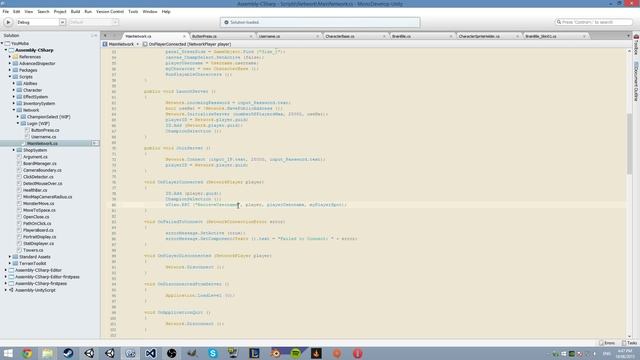Image resolution: width=640 pixels, height=360 pixels.
Task: Open the Build menu
Action: [76, 12]
